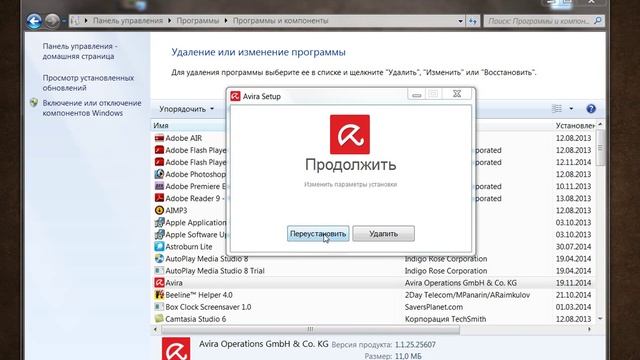Click the refresh button beside address bar
This screenshot has width=640, height=360.
tap(473, 21)
